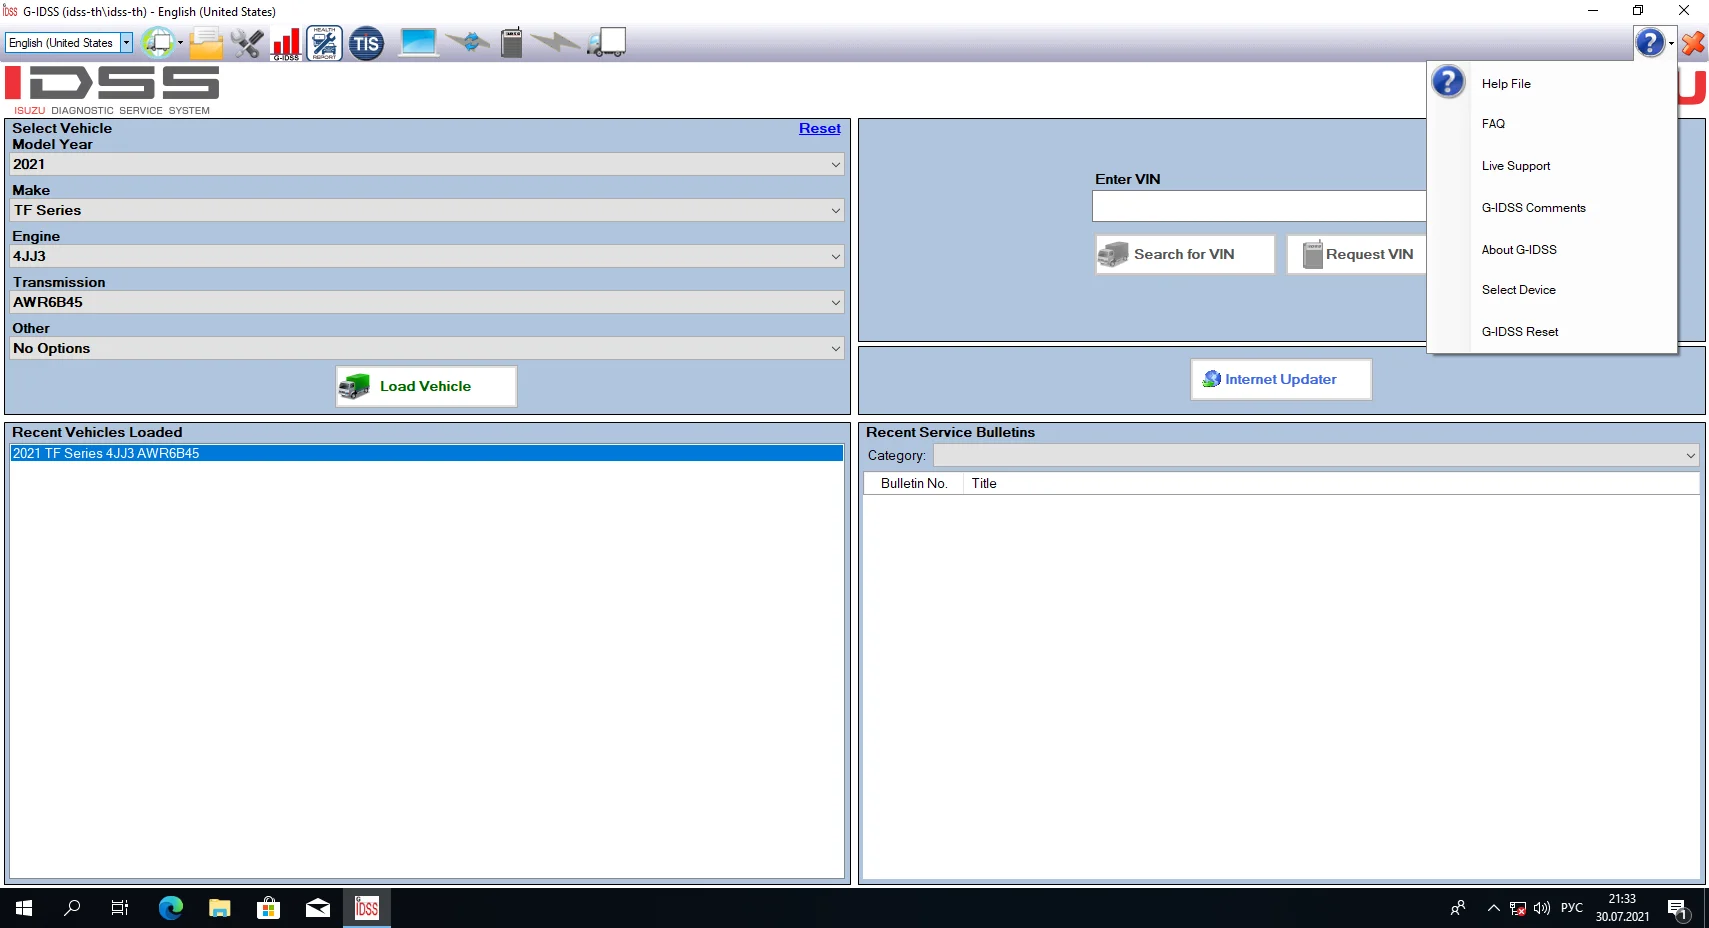The width and height of the screenshot is (1709, 928).
Task: Click the blue question mark help icon
Action: point(1650,43)
